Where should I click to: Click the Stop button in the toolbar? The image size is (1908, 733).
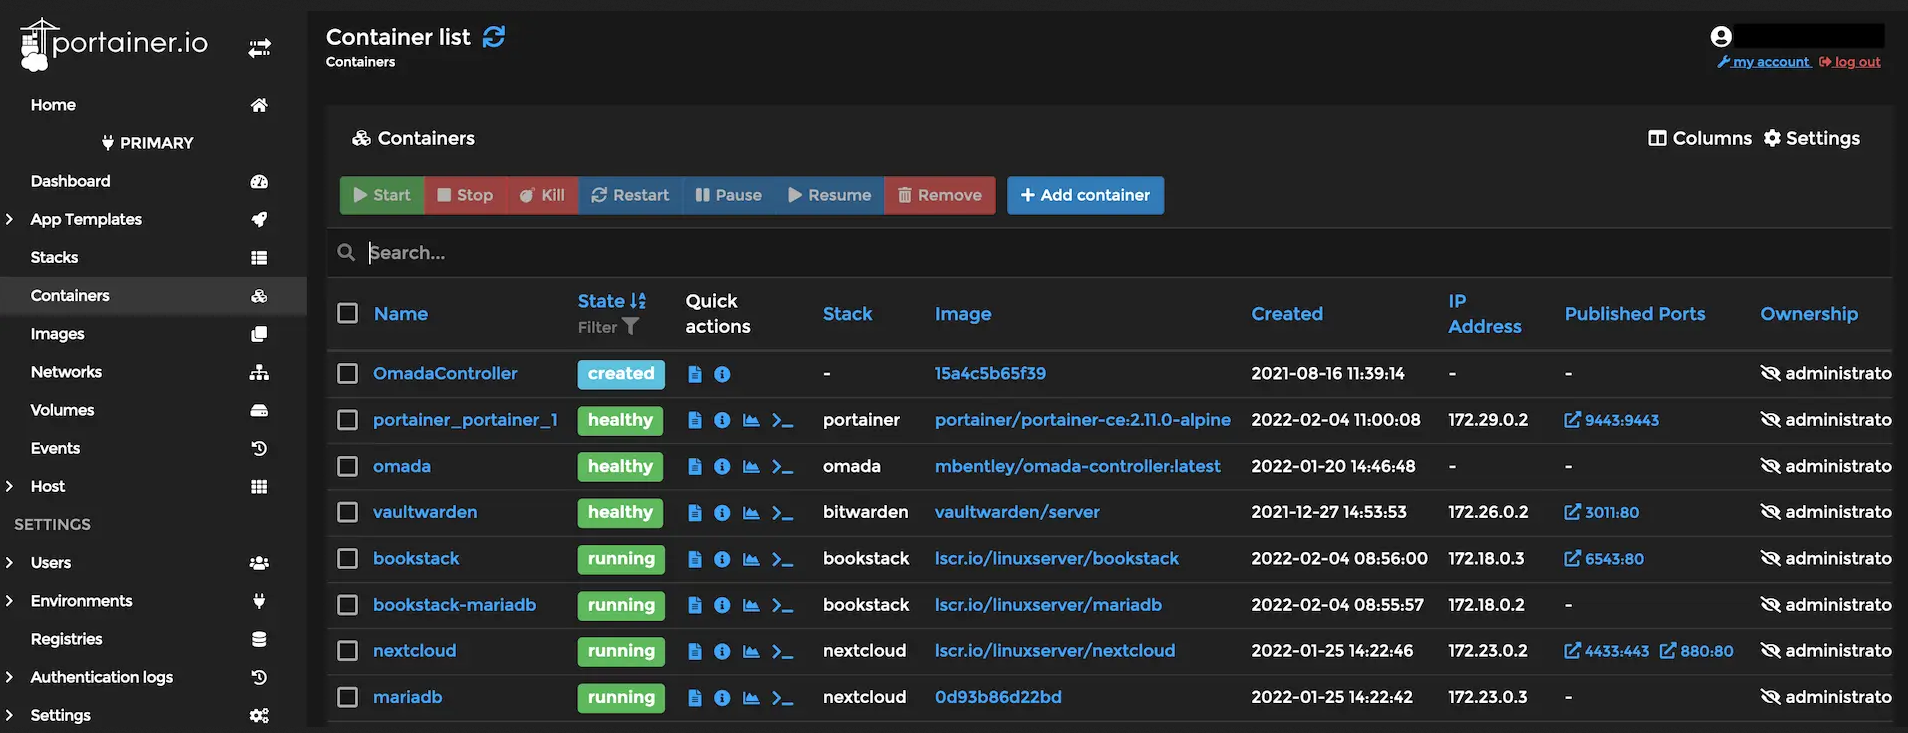(x=465, y=195)
